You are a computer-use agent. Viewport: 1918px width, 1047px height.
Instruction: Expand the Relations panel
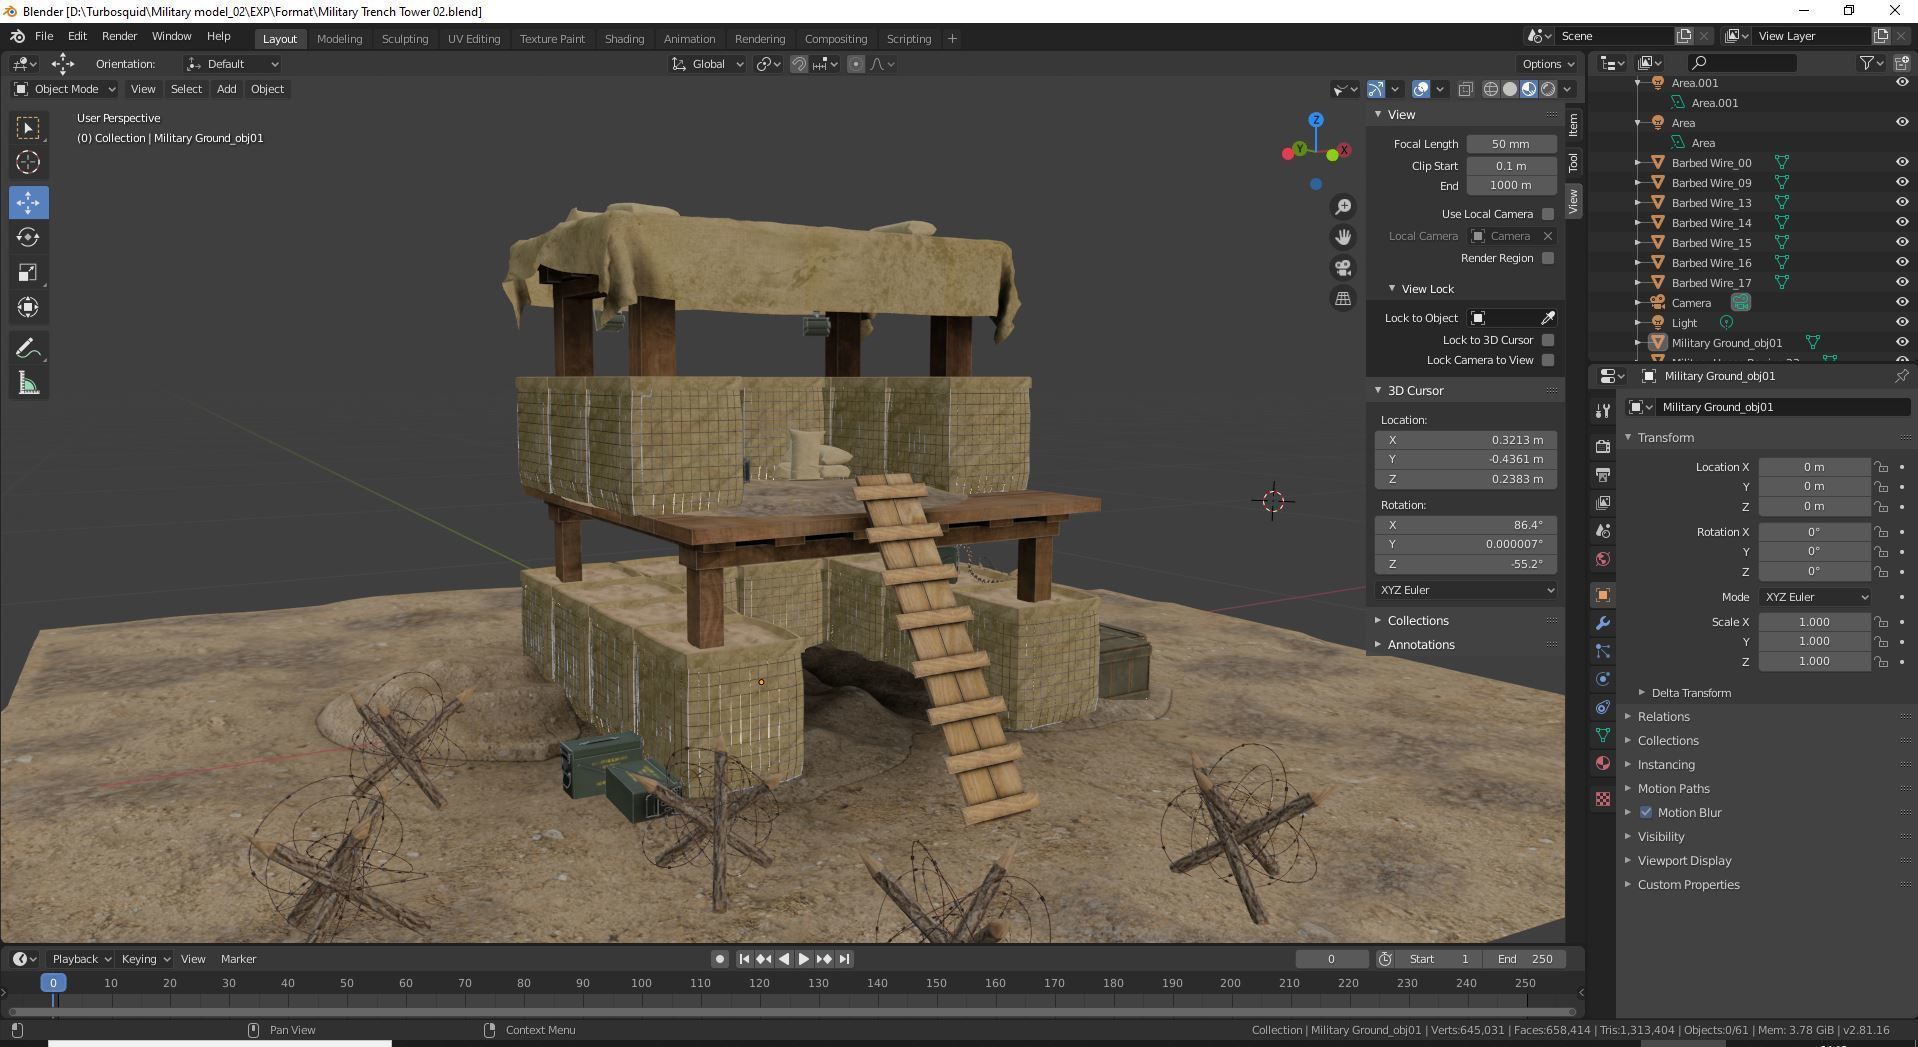[x=1664, y=717]
